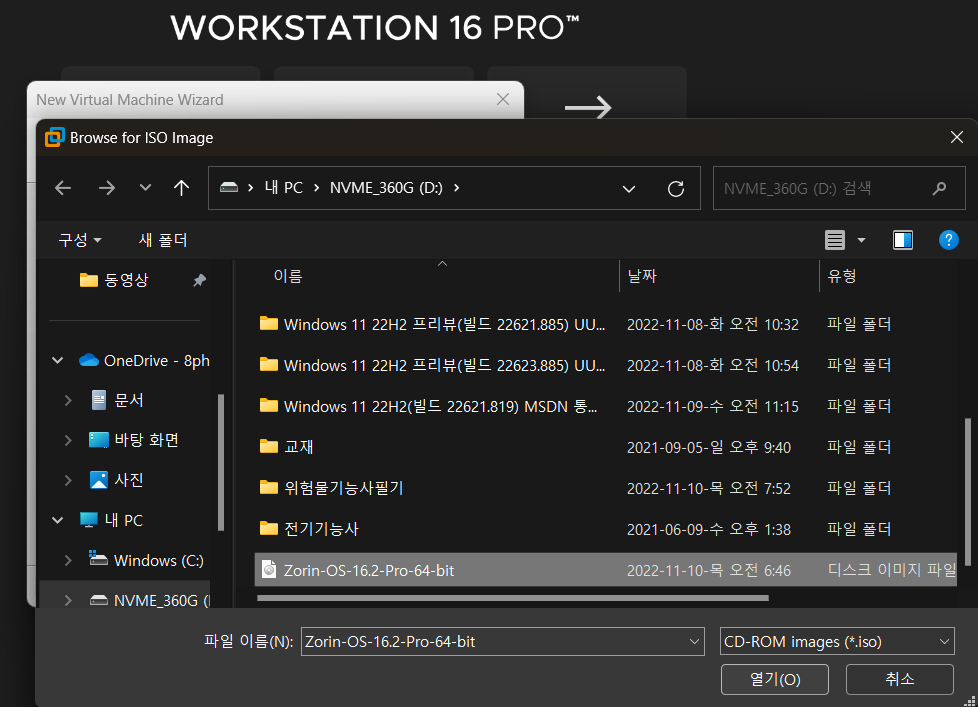Select 'NVME_360G (D:)' breadcrumb segment
This screenshot has height=707, width=978.
point(386,188)
